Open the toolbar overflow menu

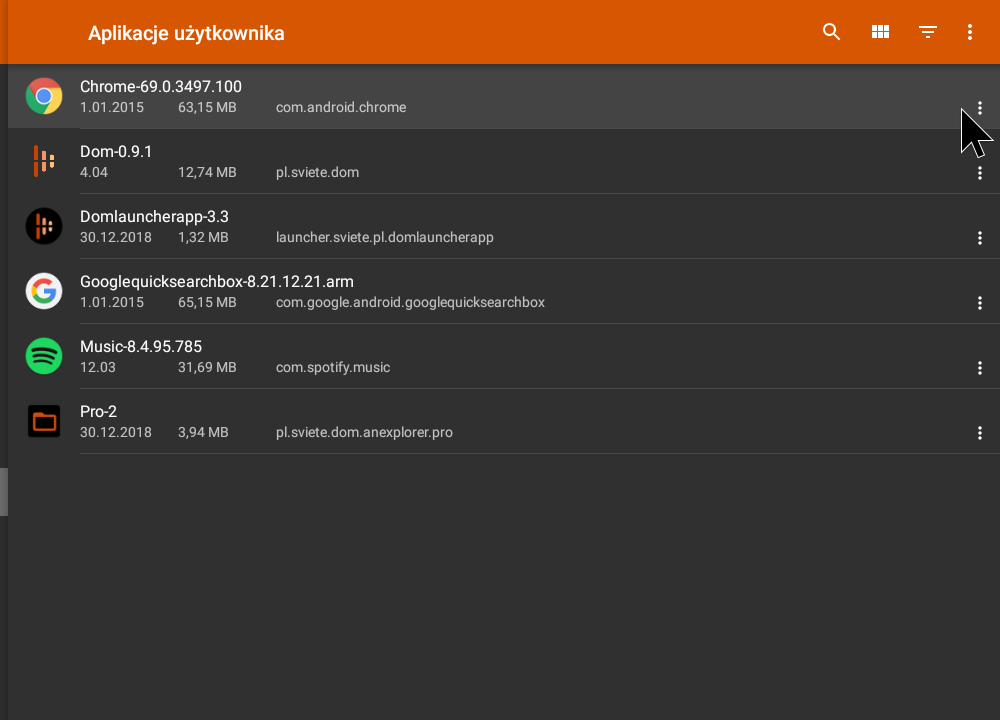970,32
